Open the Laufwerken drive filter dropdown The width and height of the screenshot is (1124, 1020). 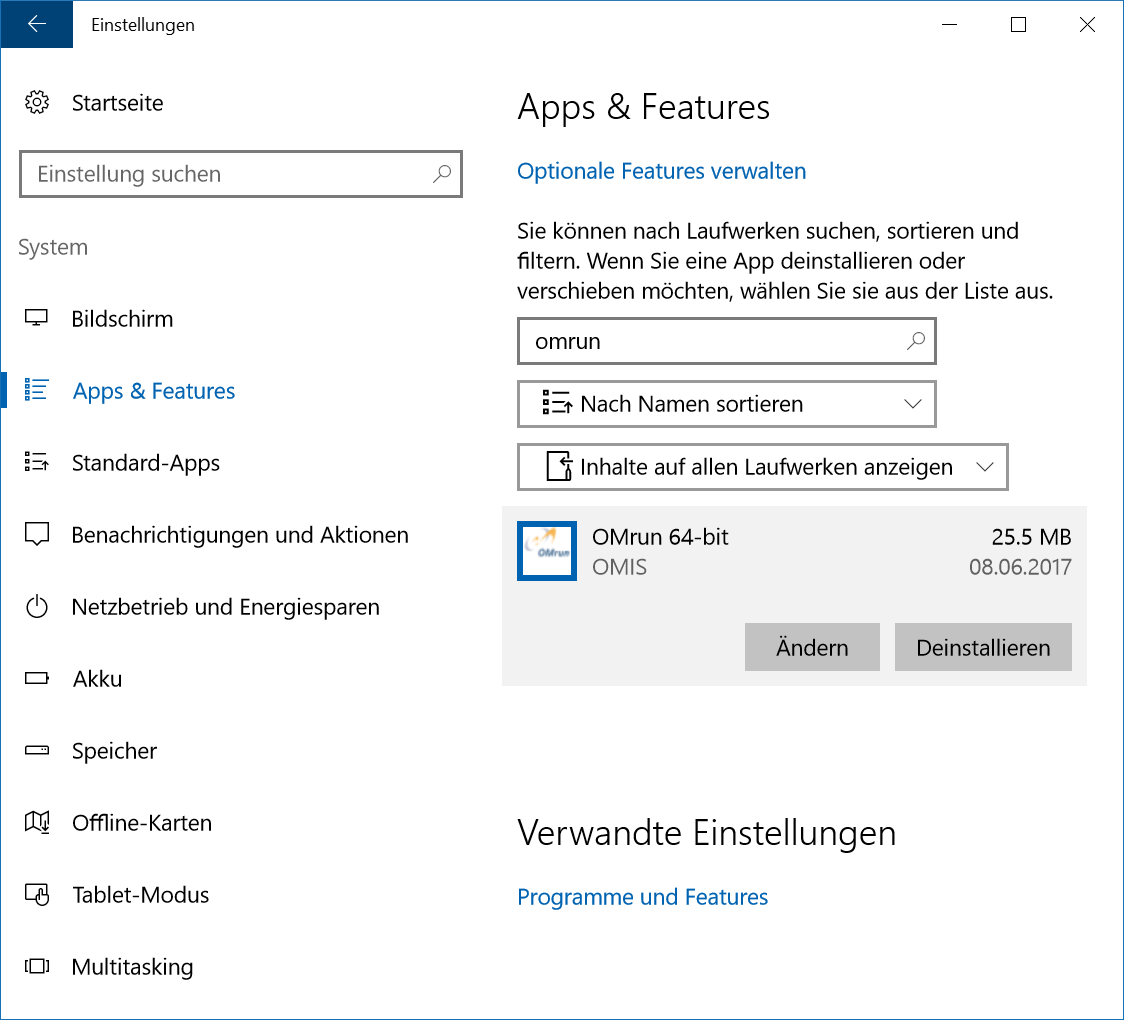click(762, 467)
